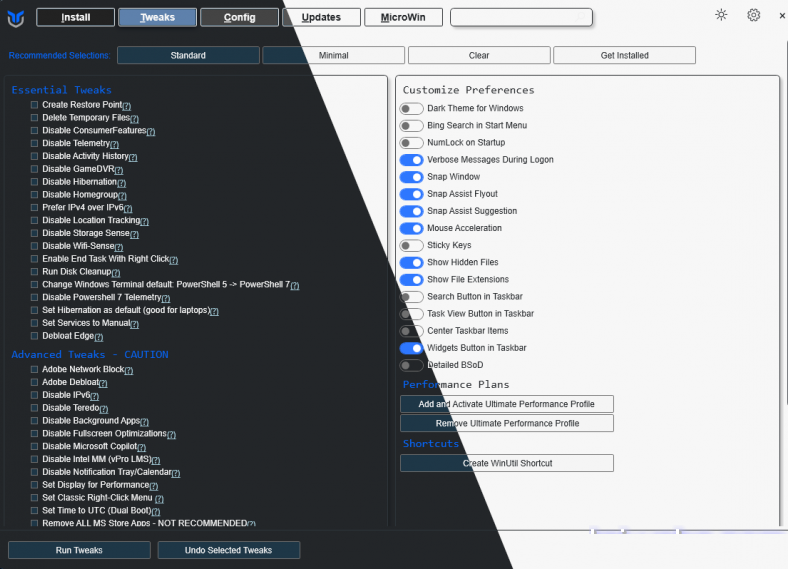Click the search magnifier icon
The height and width of the screenshot is (569, 788).
coord(580,17)
